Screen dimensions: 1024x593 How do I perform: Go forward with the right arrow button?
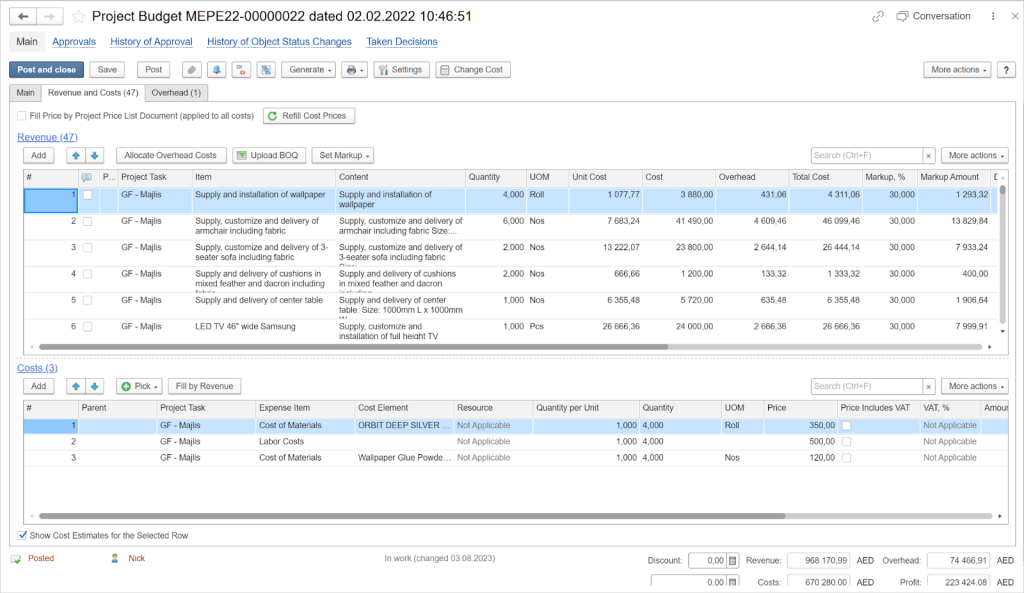point(50,16)
